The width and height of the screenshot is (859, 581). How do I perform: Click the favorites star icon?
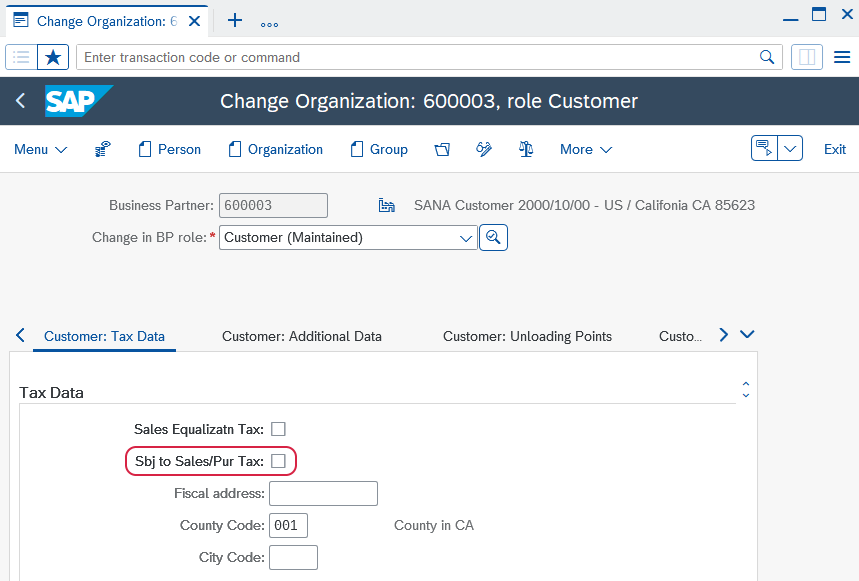coord(53,57)
